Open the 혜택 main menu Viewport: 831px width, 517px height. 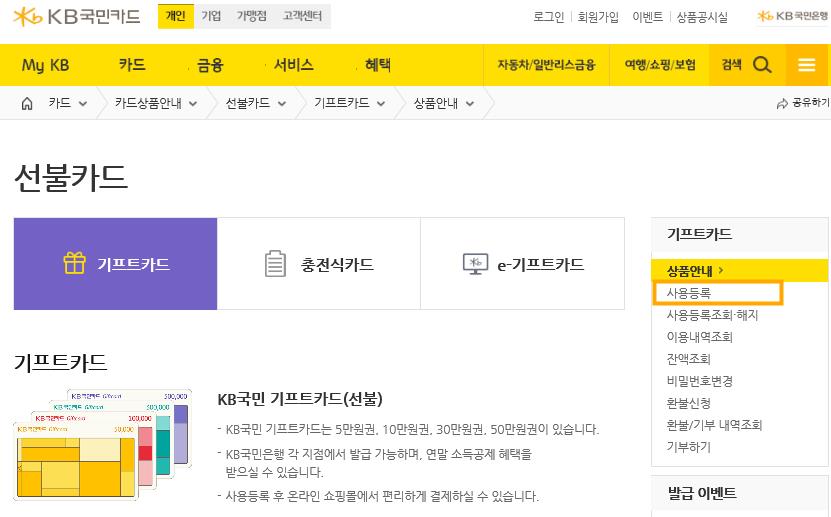378,65
